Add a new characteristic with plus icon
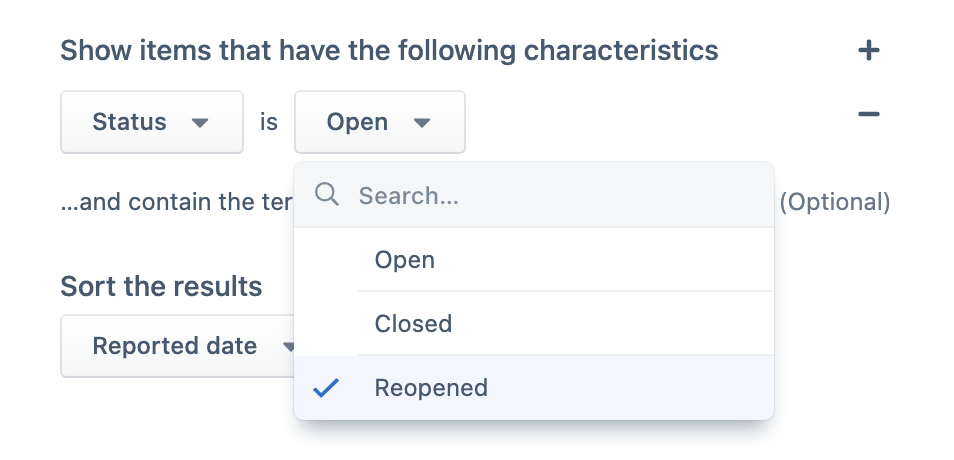Viewport: 954px width, 460px height. (869, 51)
